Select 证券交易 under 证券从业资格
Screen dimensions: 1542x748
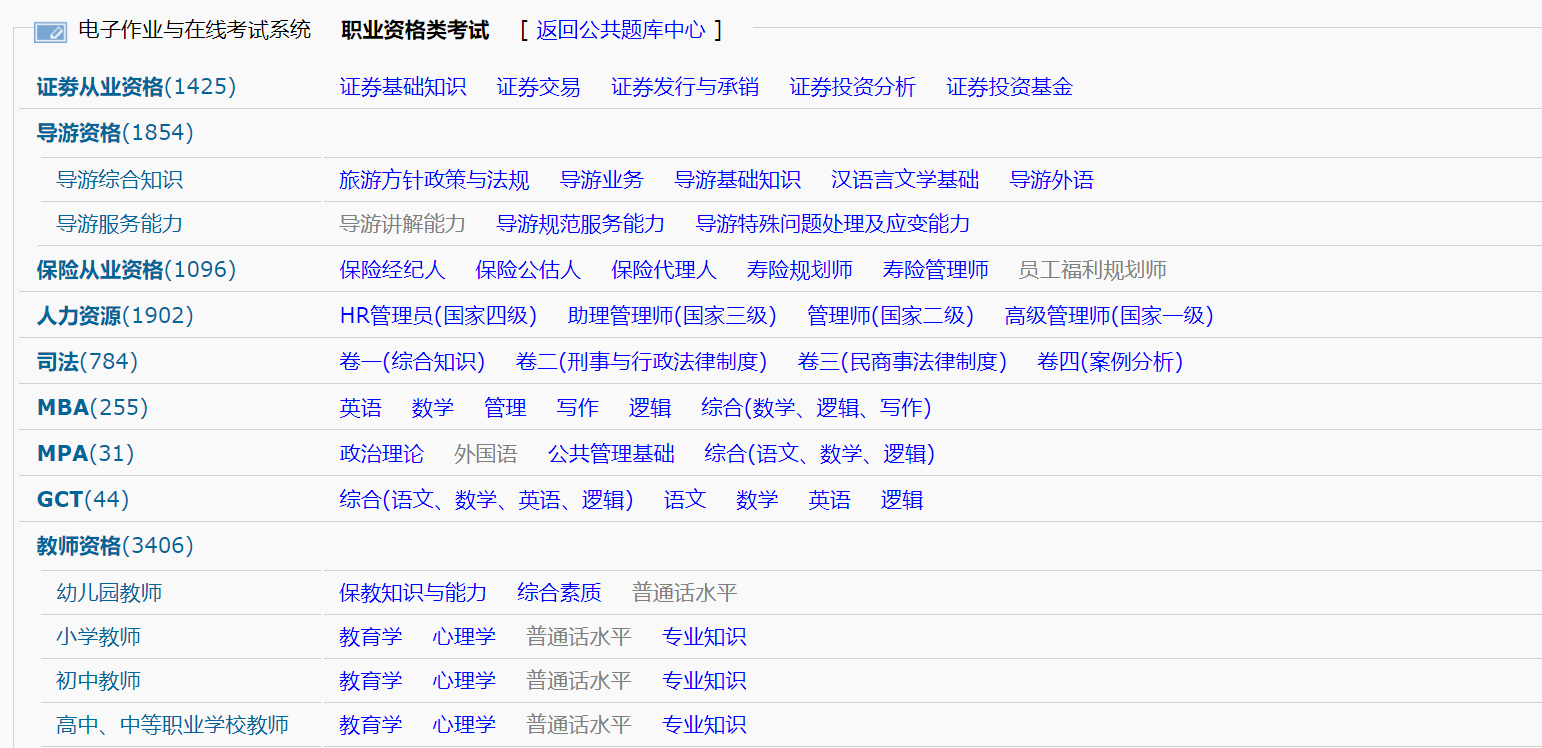point(539,86)
